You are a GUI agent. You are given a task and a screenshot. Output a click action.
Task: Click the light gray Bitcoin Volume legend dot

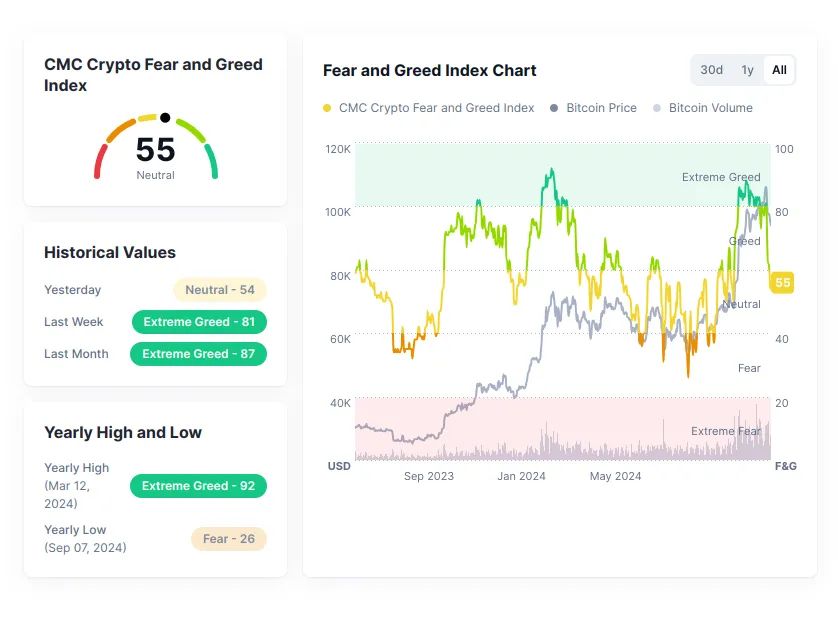657,108
